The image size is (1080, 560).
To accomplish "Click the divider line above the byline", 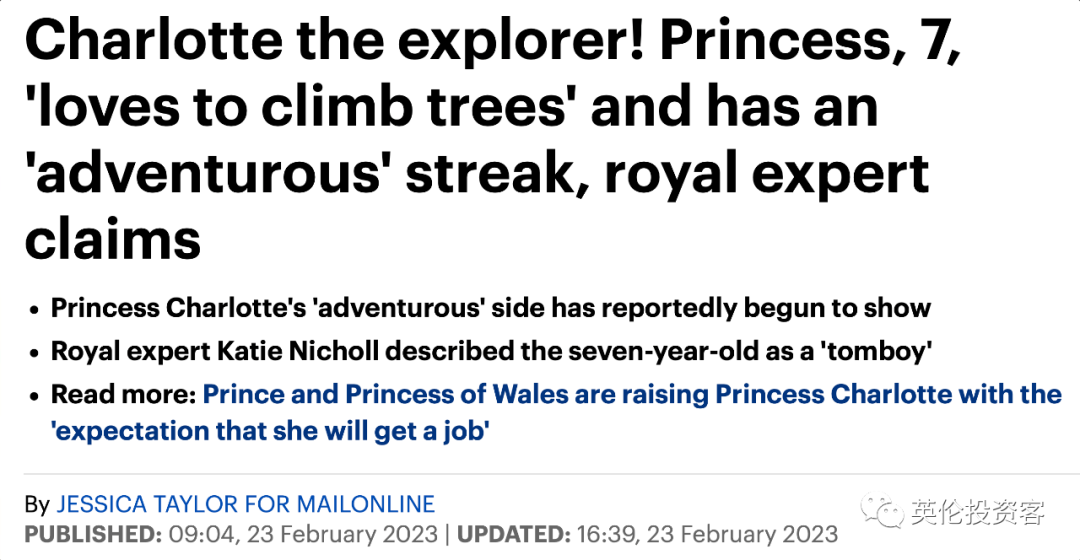I will (552, 474).
